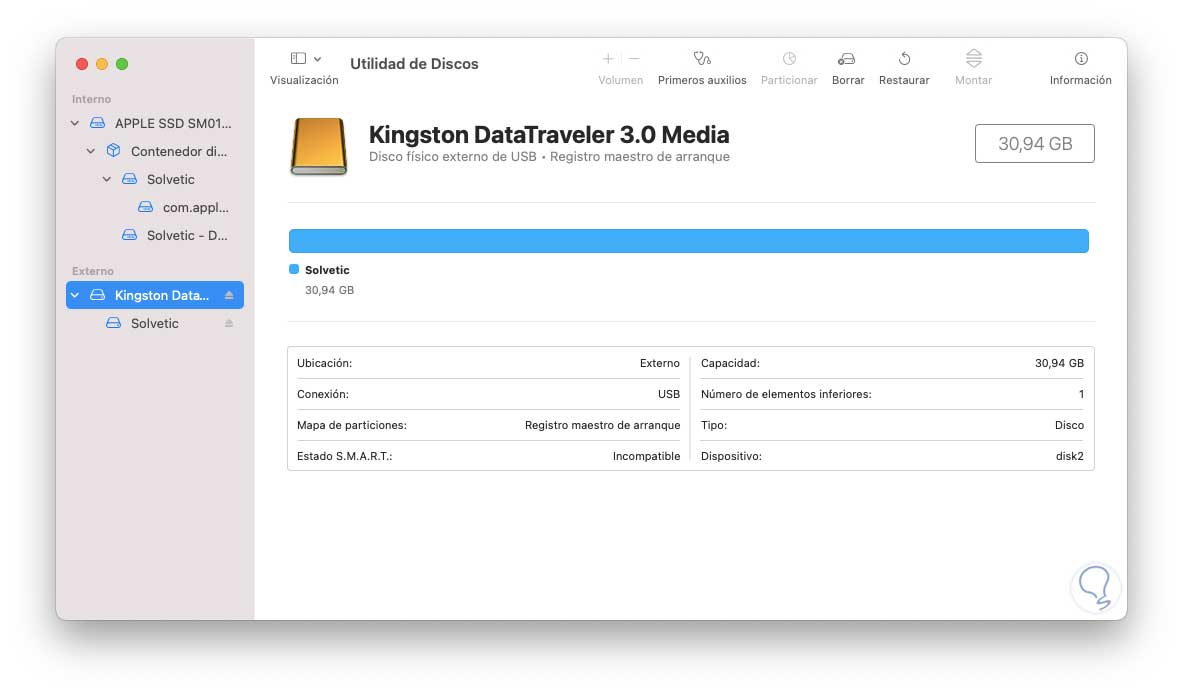The width and height of the screenshot is (1183, 694).
Task: Select com.appl... snapshot in sidebar
Action: click(155, 207)
